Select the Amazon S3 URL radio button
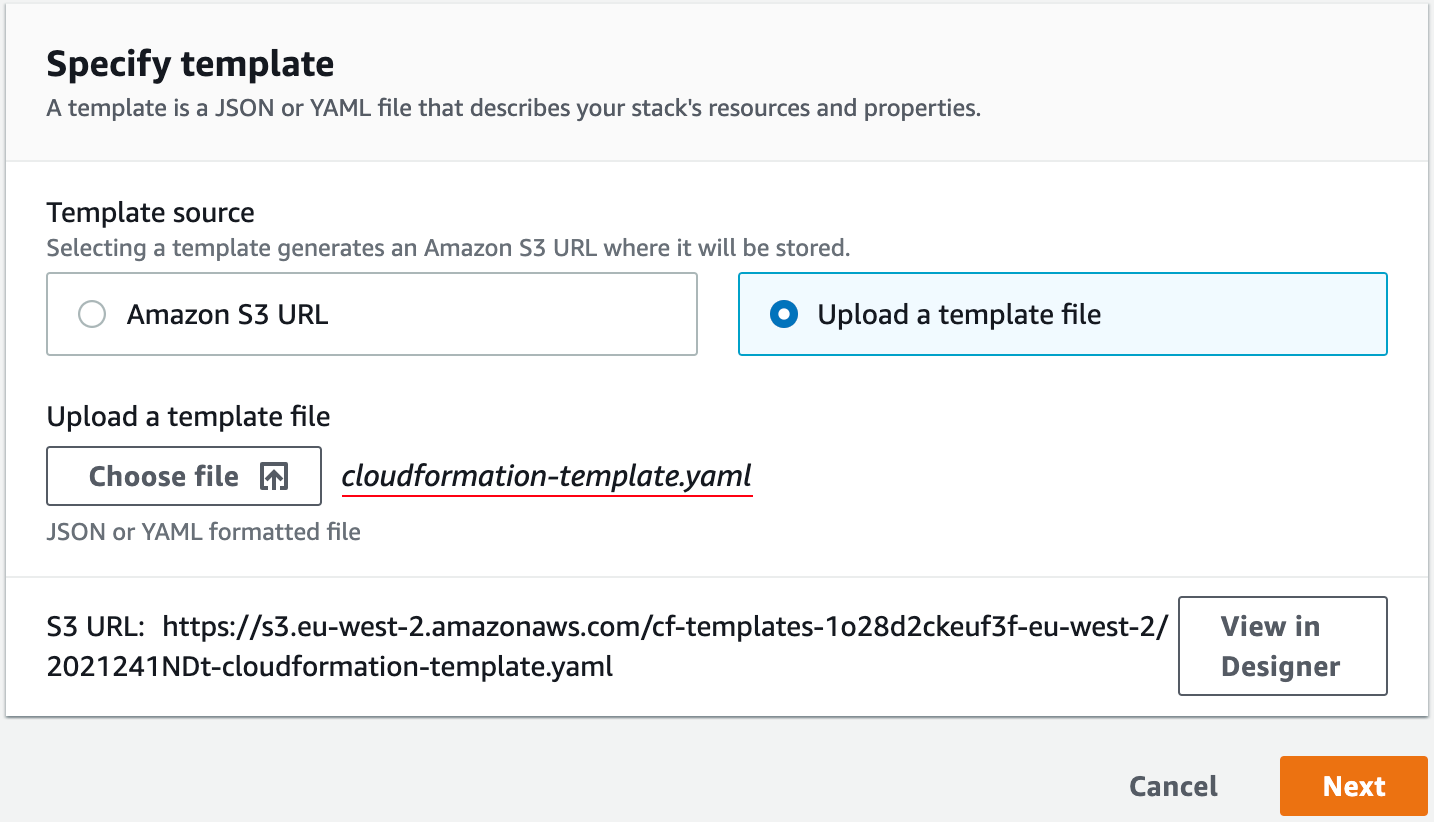The image size is (1434, 822). point(92,315)
